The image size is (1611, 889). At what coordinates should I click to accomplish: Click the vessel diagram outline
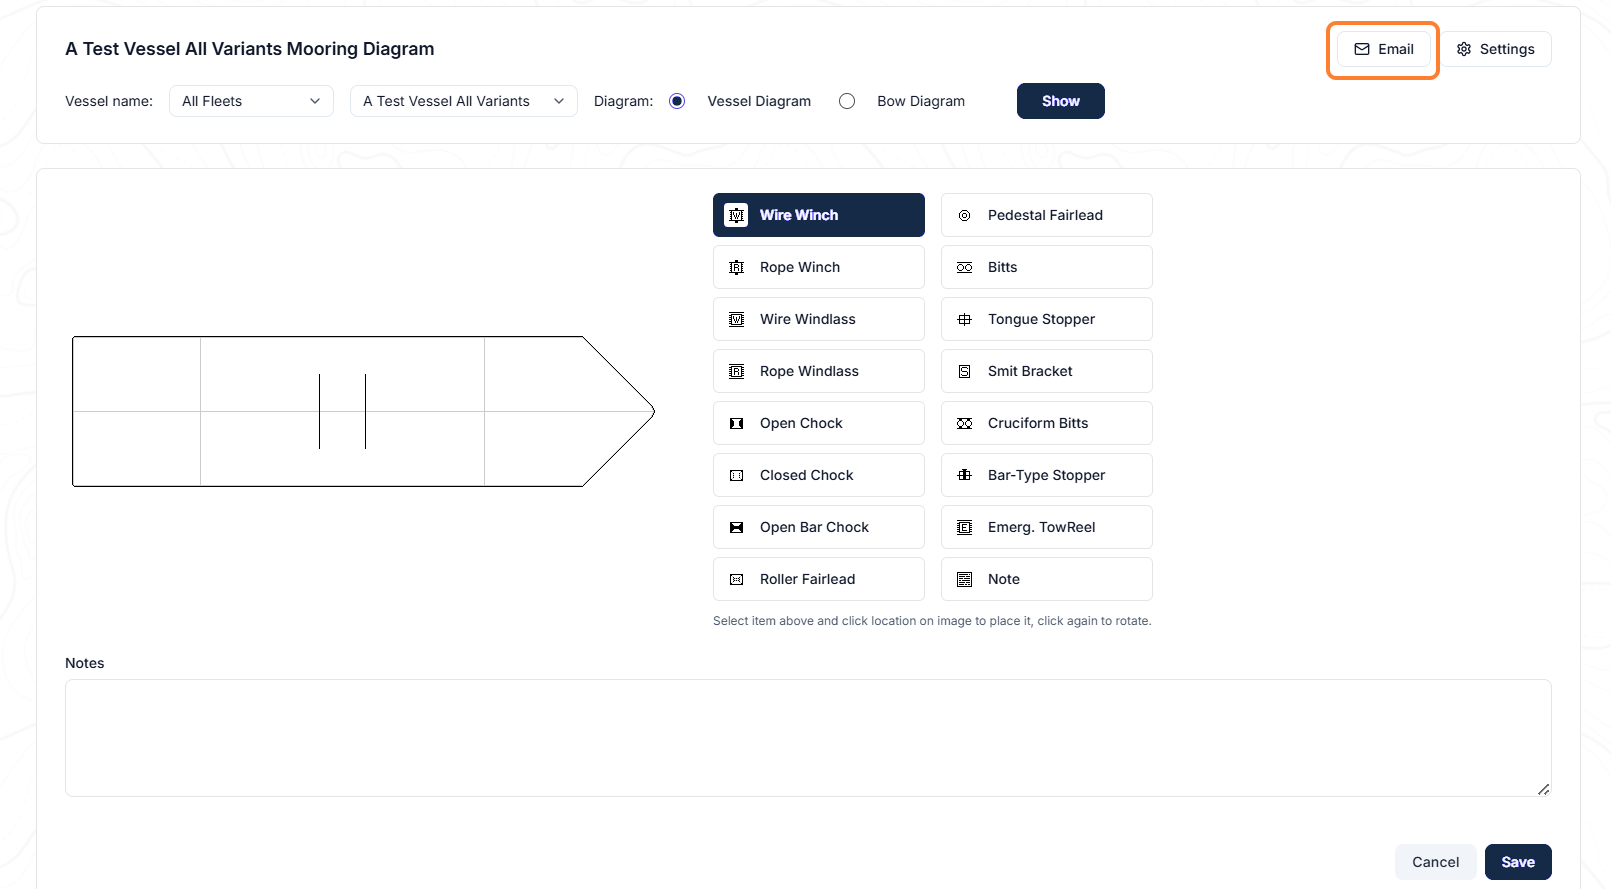click(363, 411)
